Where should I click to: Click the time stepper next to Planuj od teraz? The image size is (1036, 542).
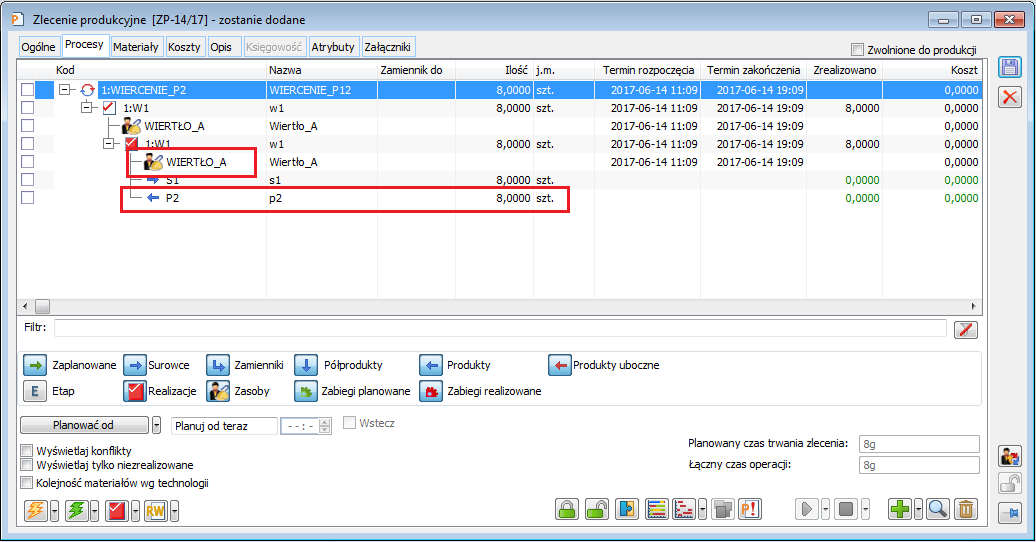[x=324, y=426]
